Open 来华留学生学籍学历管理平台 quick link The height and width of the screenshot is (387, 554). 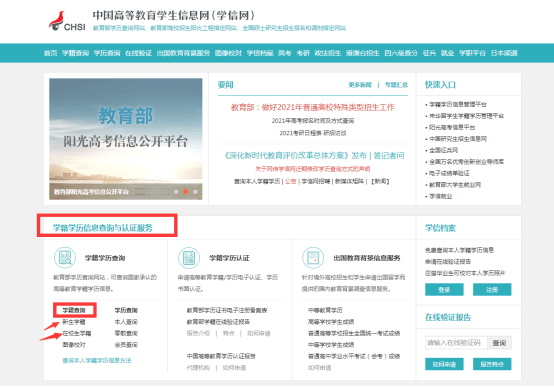point(466,116)
